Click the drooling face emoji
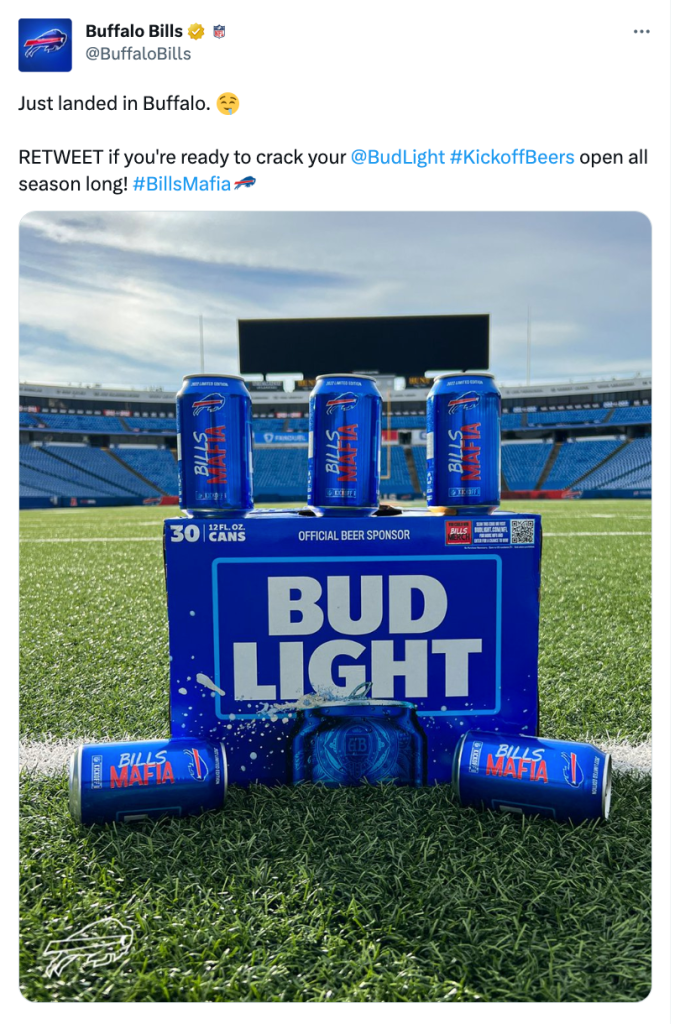This screenshot has height=1024, width=680. [x=228, y=104]
